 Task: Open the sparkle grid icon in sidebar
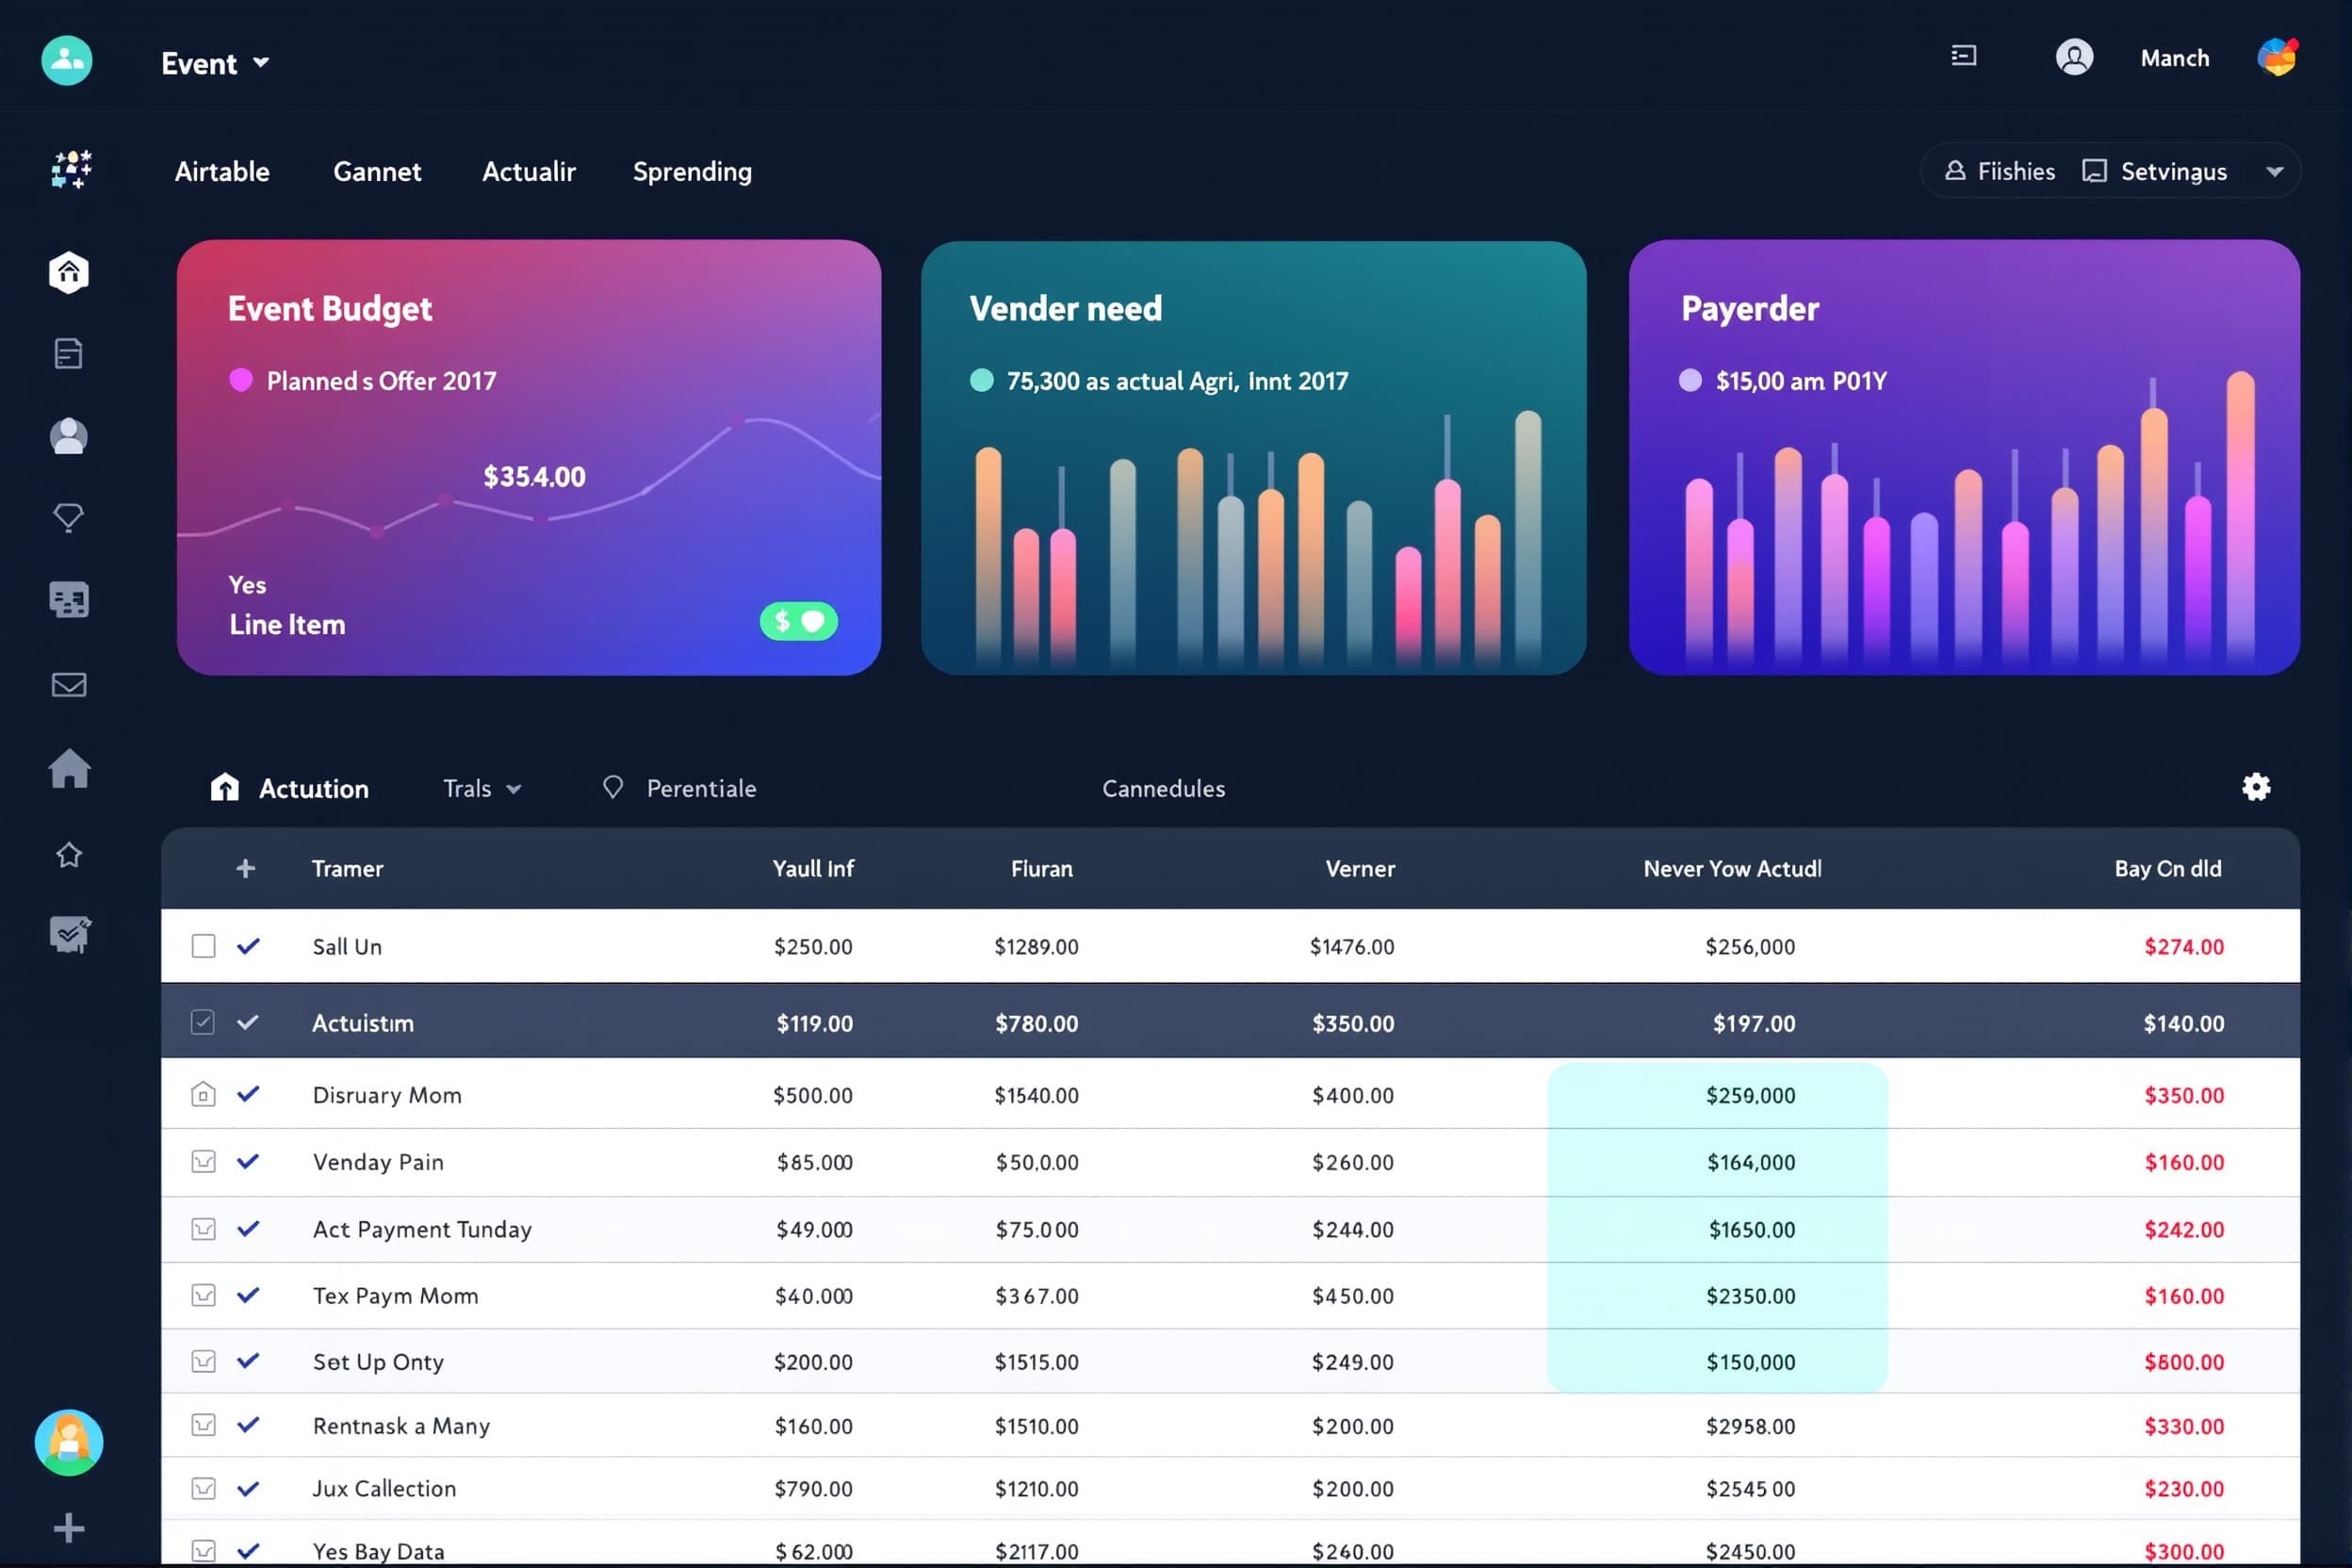coord(70,170)
